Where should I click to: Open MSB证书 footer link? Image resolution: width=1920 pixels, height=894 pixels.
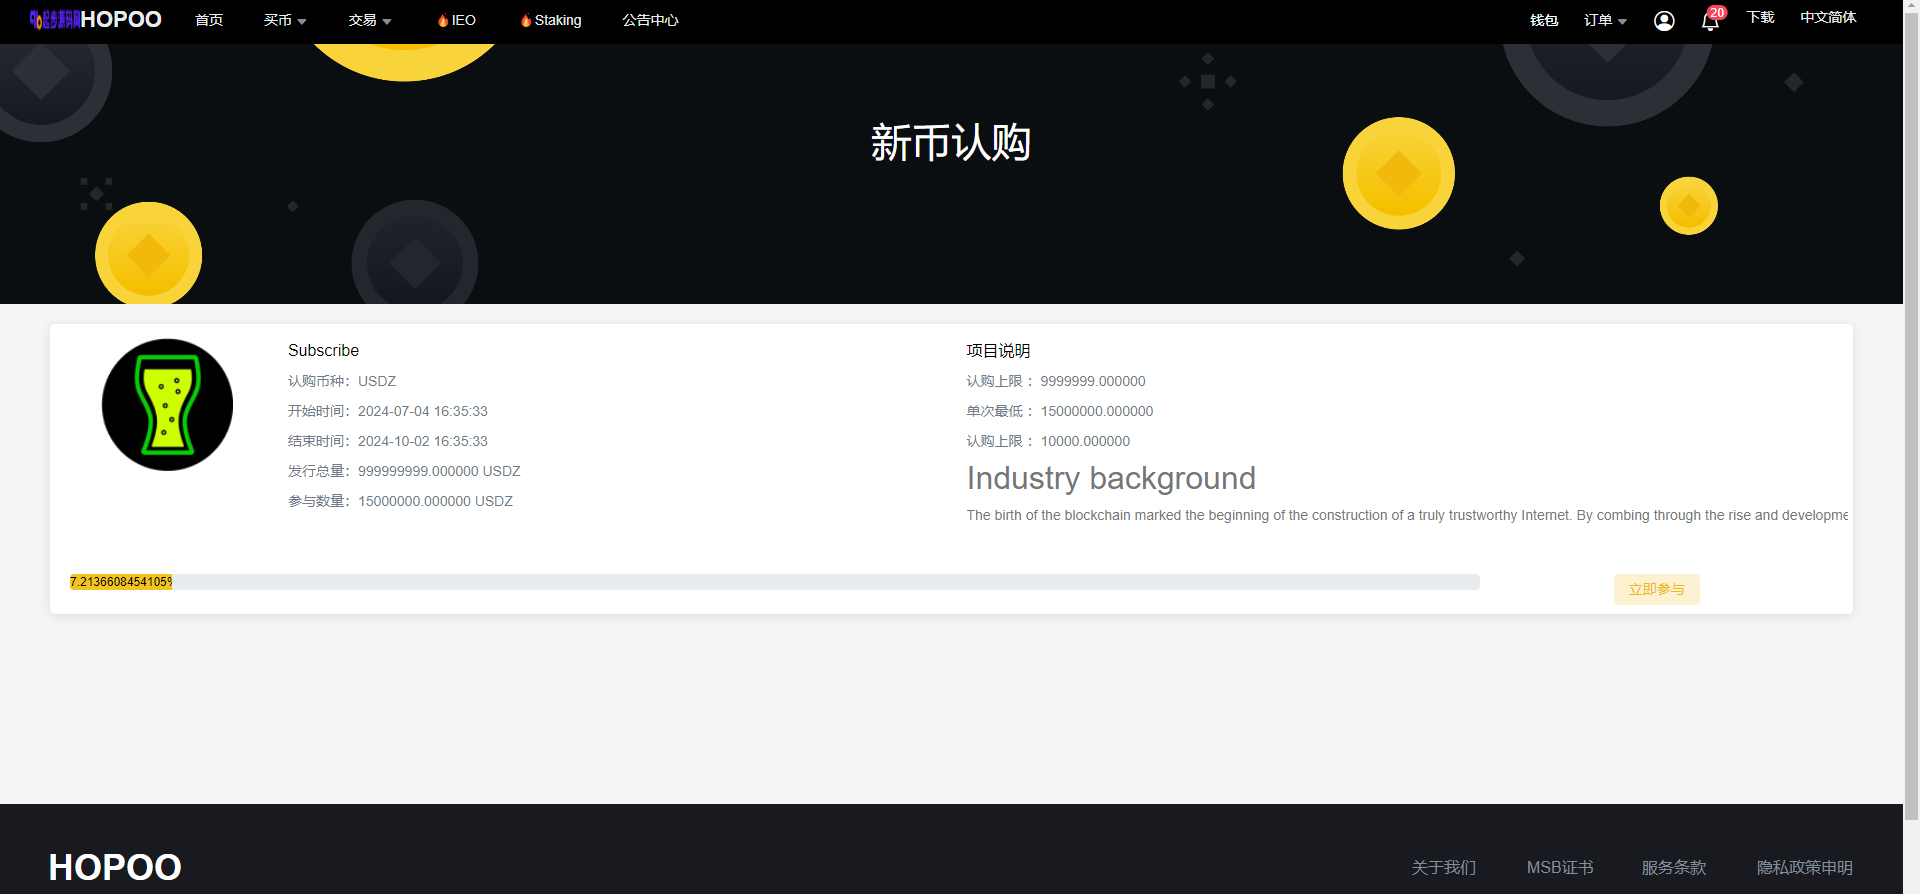[x=1559, y=867]
